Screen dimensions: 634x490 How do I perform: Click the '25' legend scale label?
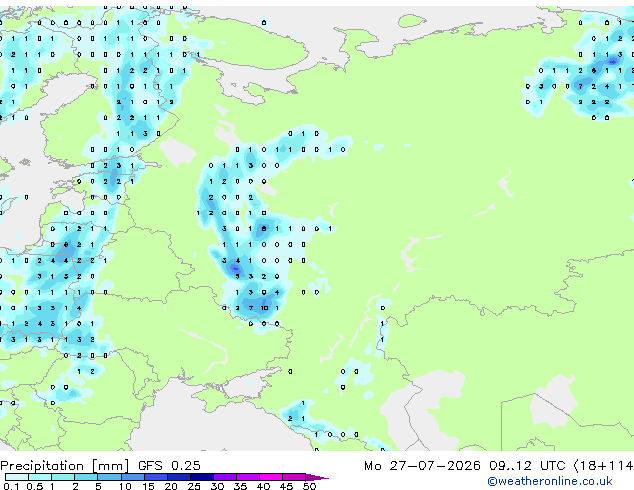click(194, 486)
